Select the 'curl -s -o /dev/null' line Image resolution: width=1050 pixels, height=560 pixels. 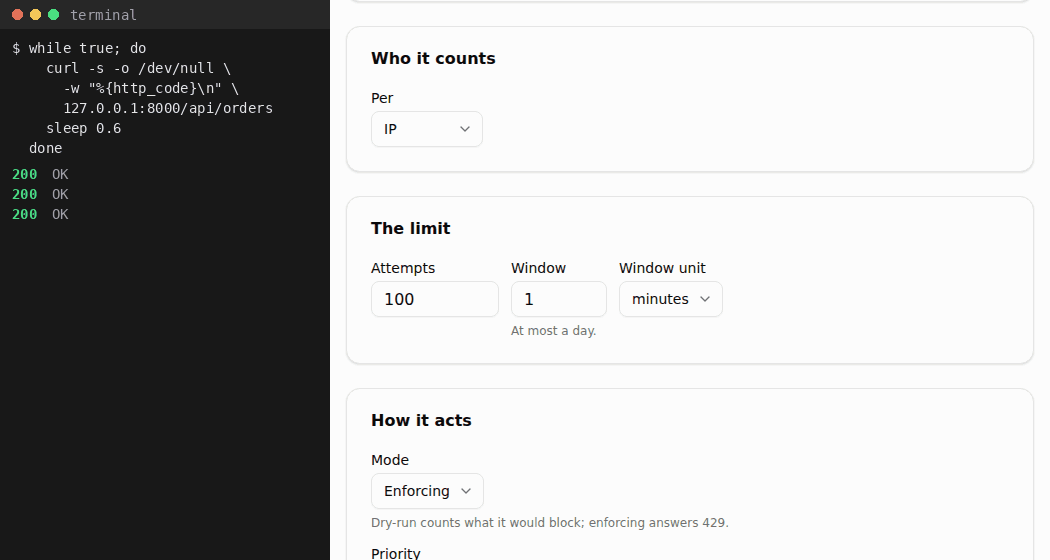click(x=138, y=68)
